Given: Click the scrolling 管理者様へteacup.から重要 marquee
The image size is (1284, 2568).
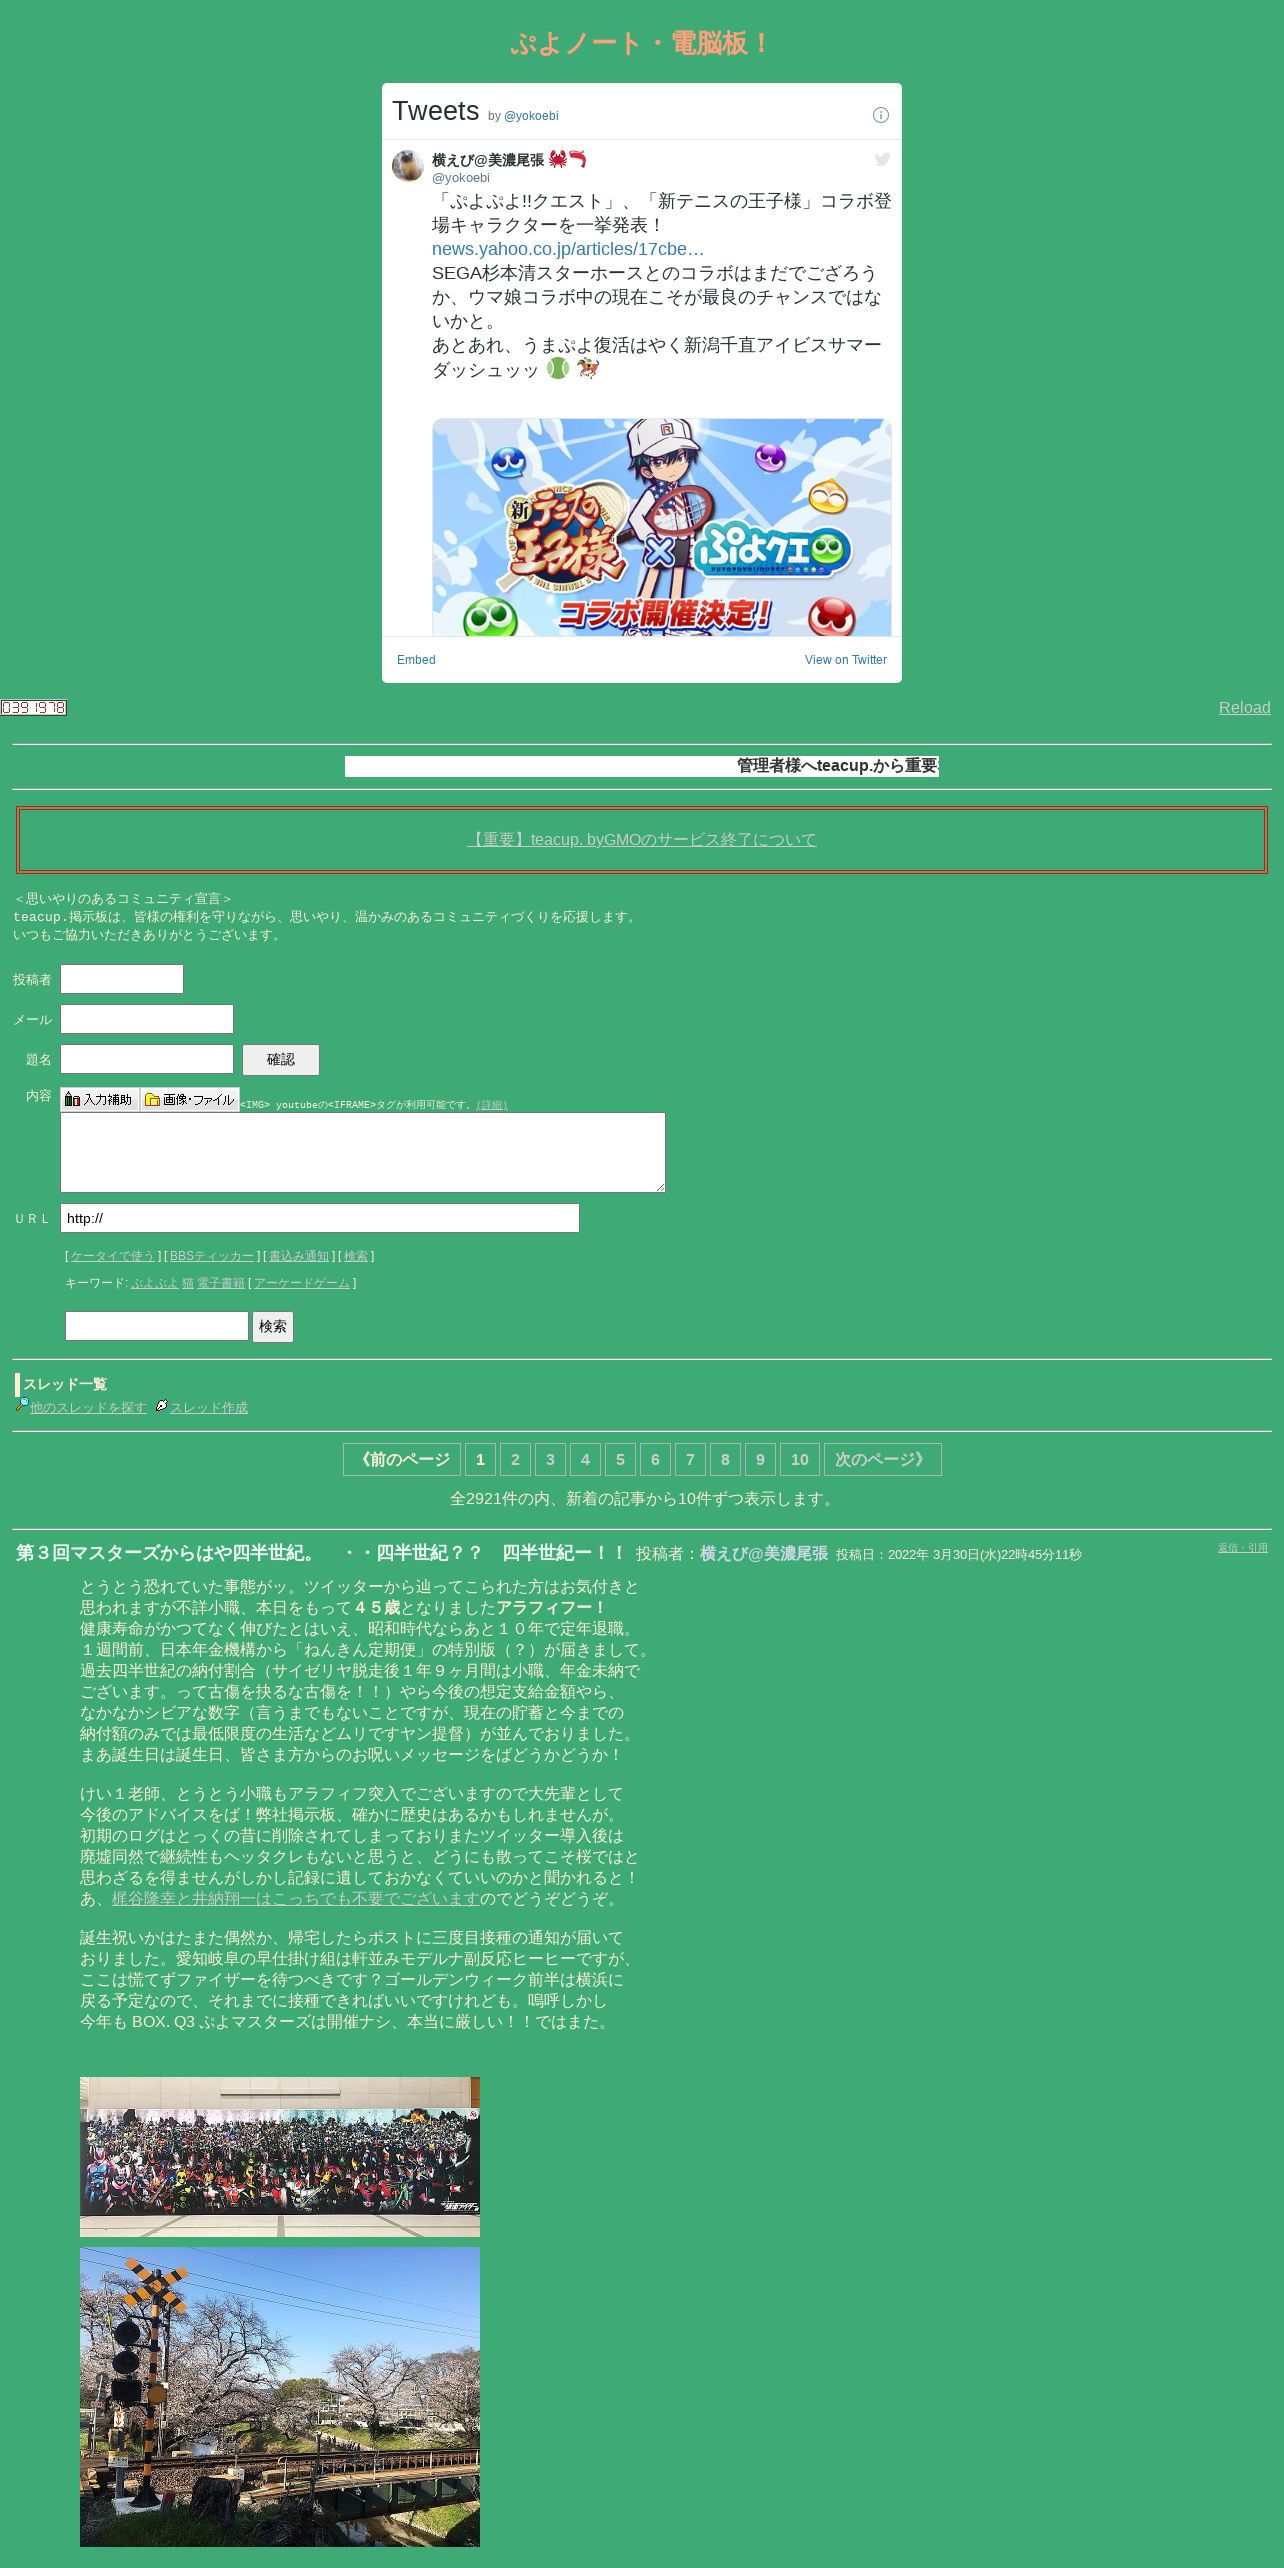Looking at the screenshot, I should coord(642,766).
